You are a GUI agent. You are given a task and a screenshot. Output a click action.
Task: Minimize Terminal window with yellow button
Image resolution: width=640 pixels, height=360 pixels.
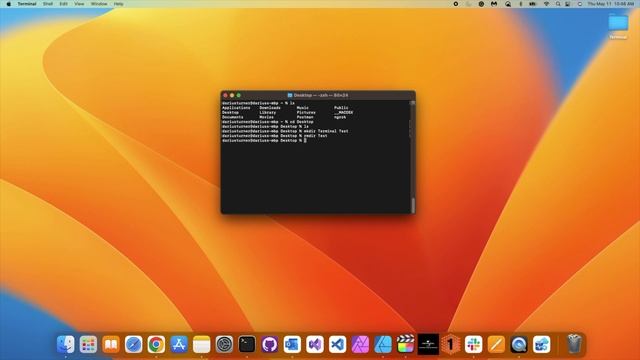click(232, 95)
